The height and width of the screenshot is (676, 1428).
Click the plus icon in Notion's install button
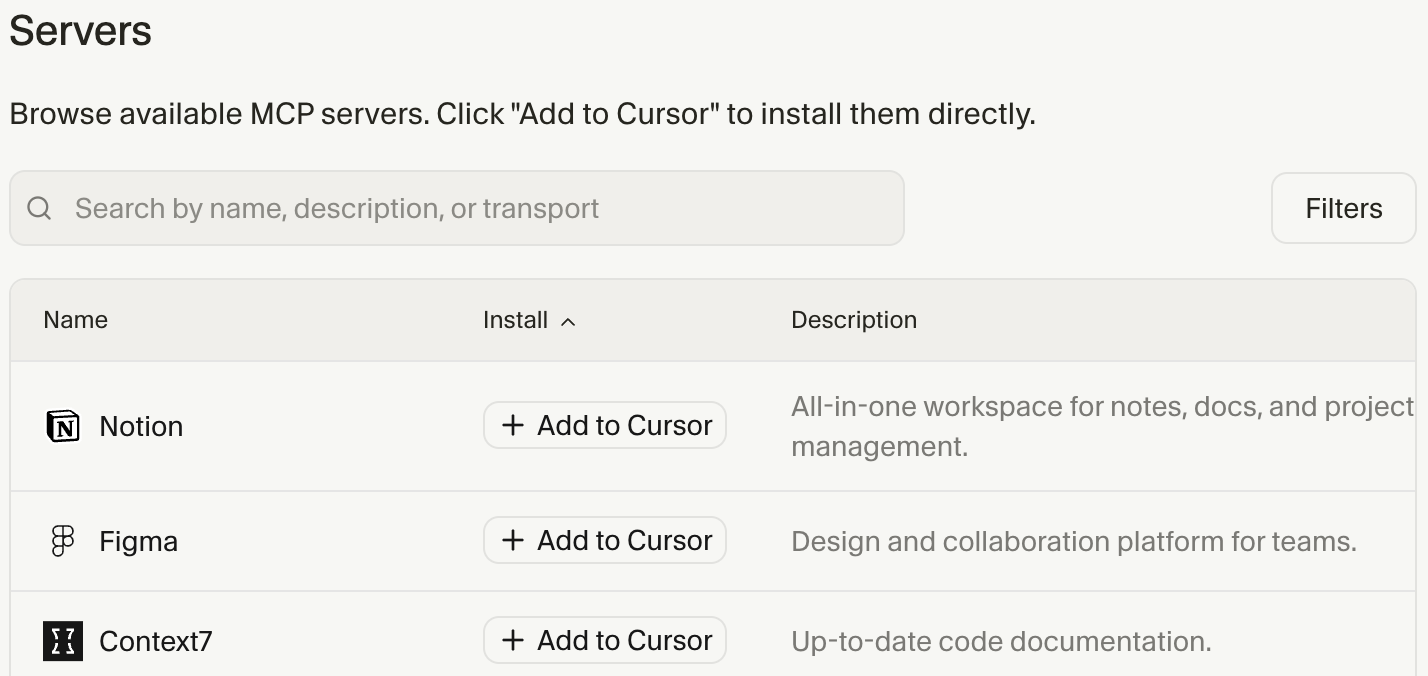[x=513, y=425]
